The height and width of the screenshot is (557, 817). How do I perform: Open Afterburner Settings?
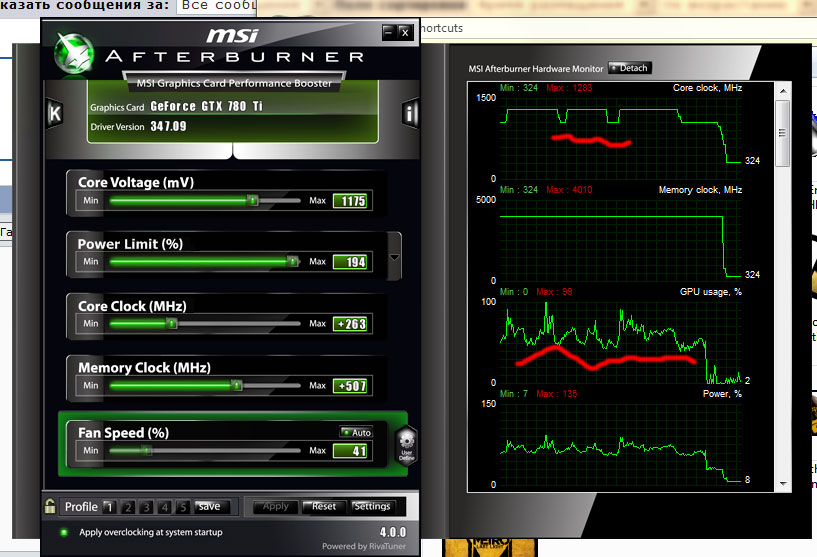coord(372,506)
